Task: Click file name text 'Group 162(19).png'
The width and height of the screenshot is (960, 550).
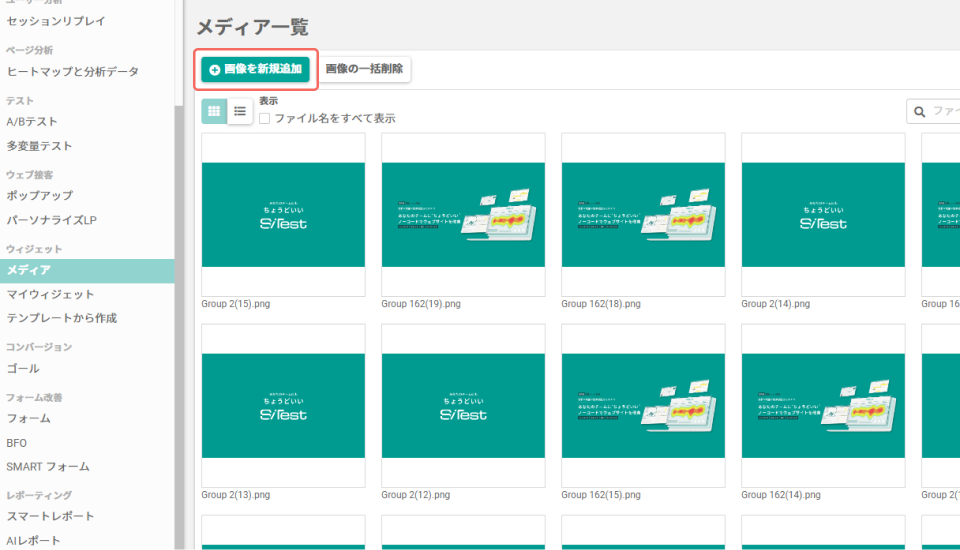Action: coord(421,304)
